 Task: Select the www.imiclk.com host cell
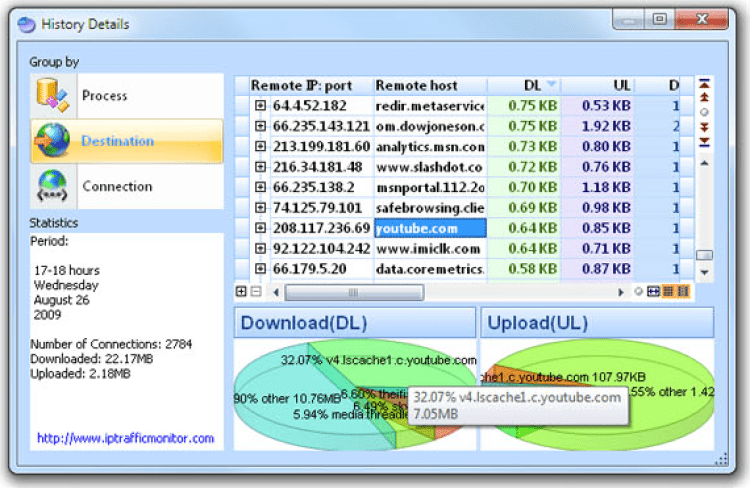pyautogui.click(x=430, y=249)
